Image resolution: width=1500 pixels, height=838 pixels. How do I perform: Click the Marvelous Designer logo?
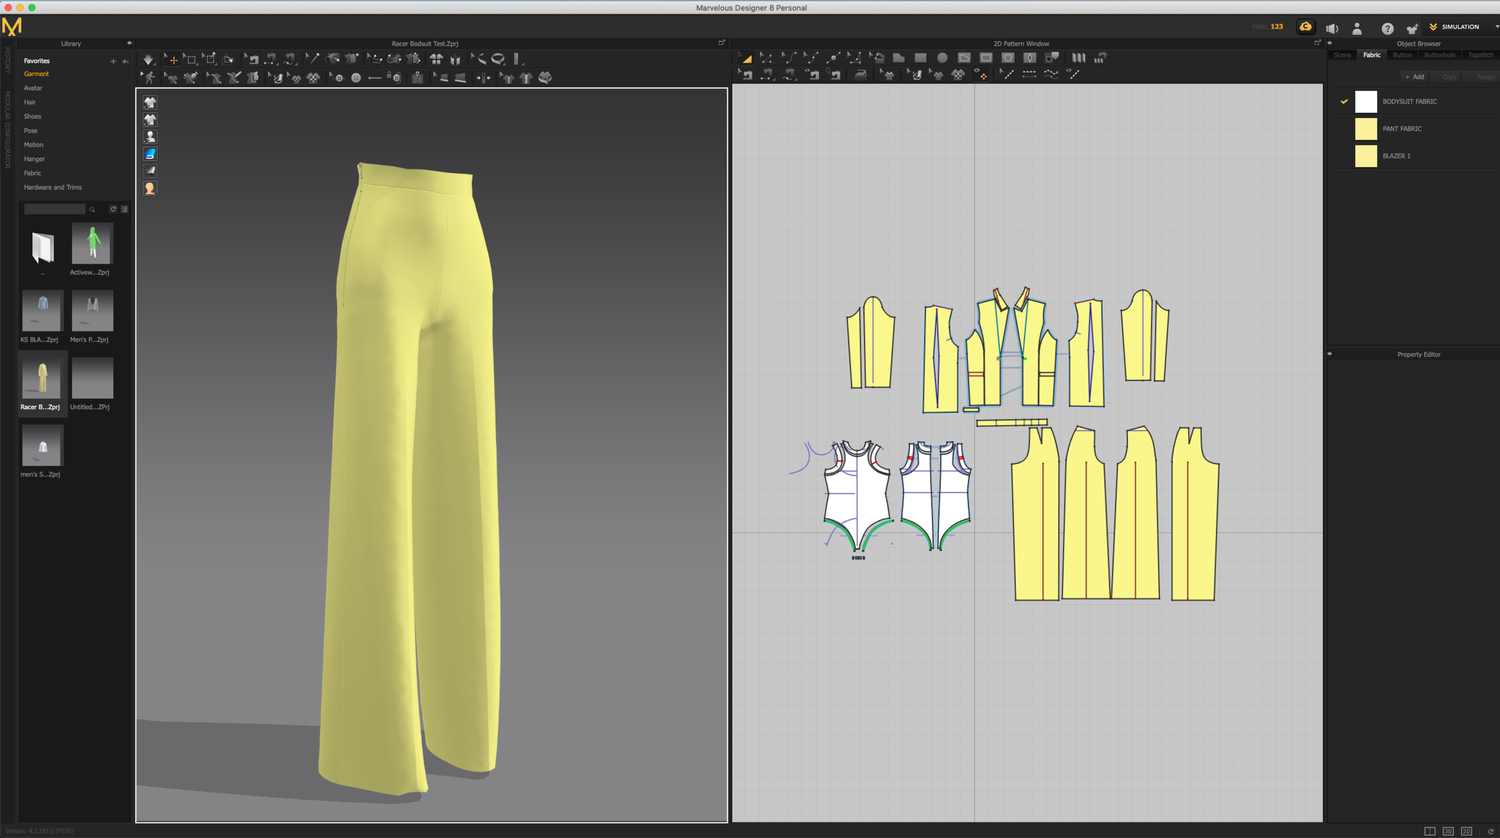click(x=12, y=26)
